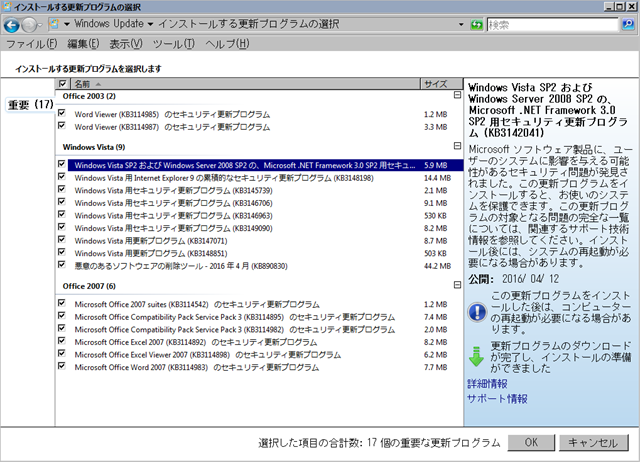This screenshot has width=640, height=462.
Task: Select the 503 KB size cell
Action: [x=435, y=253]
